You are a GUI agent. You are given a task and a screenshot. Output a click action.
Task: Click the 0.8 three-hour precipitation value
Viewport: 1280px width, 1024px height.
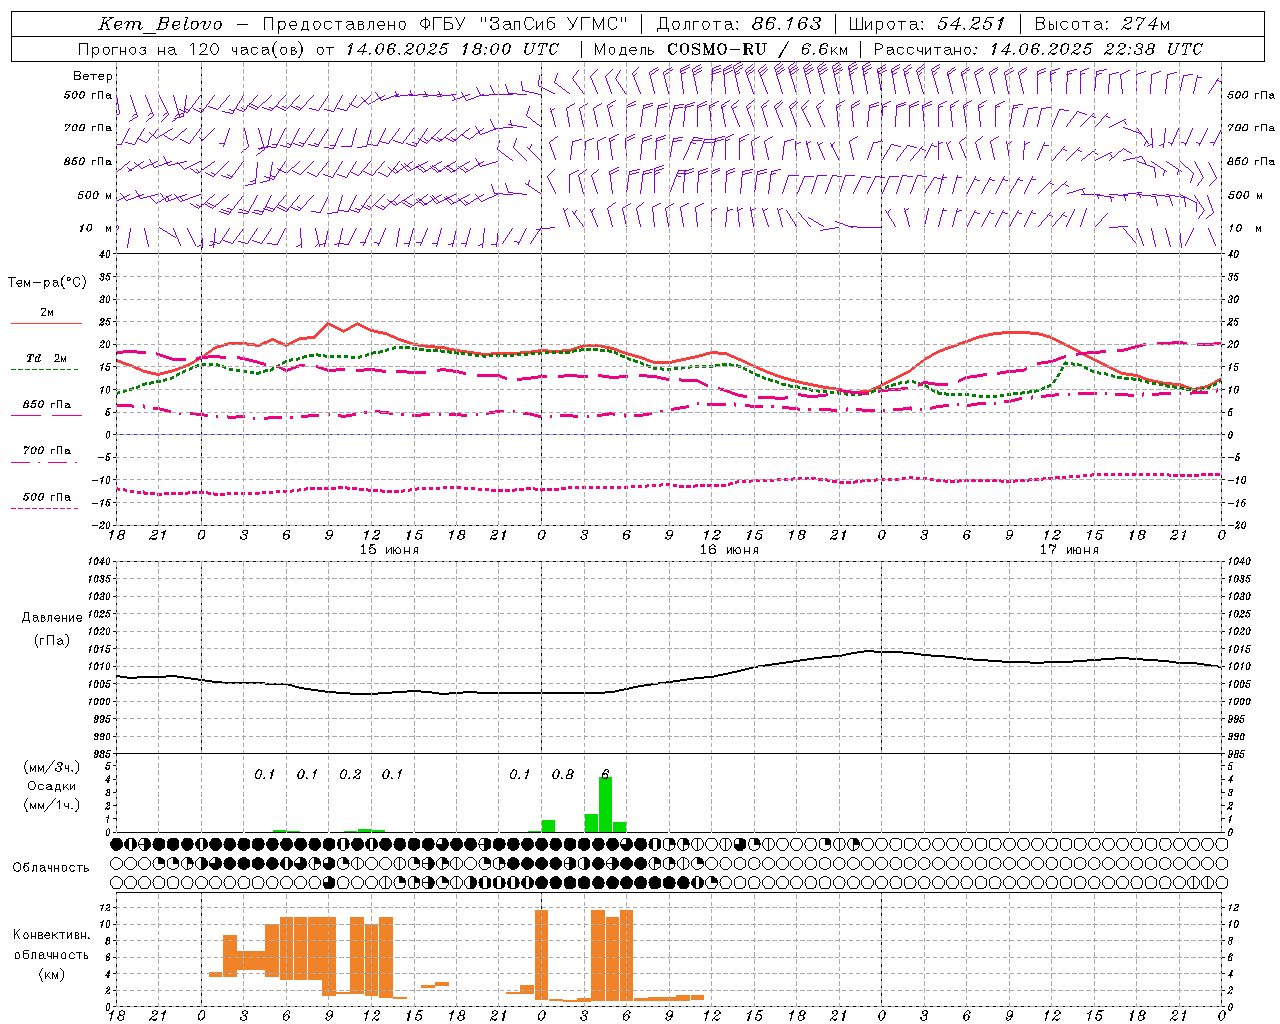563,775
